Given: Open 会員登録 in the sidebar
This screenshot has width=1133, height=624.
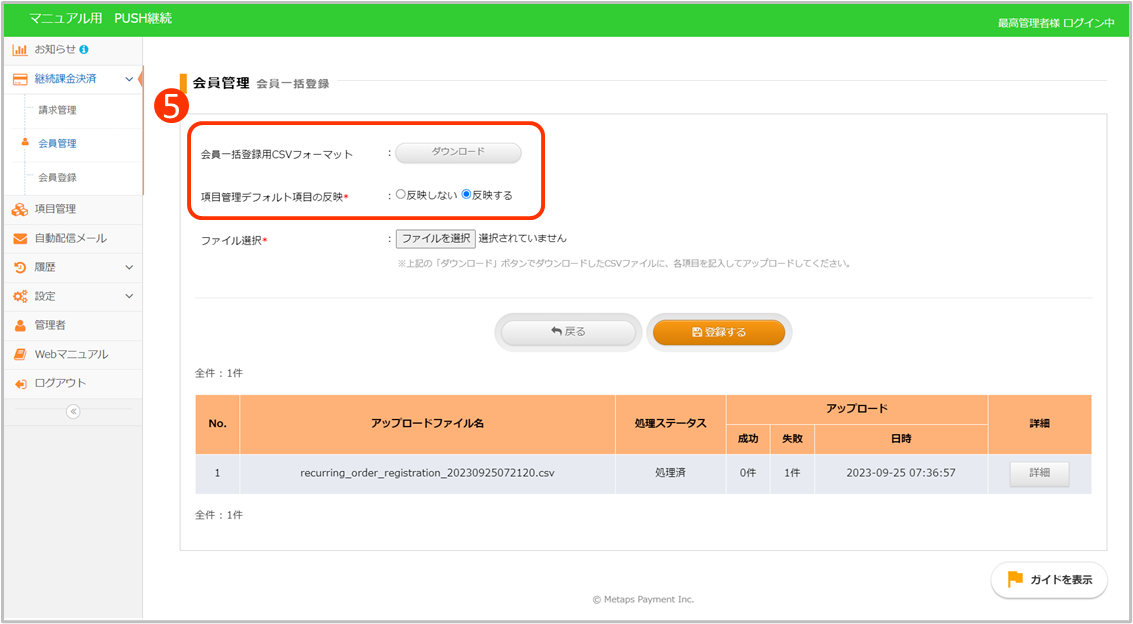Looking at the screenshot, I should coord(57,177).
